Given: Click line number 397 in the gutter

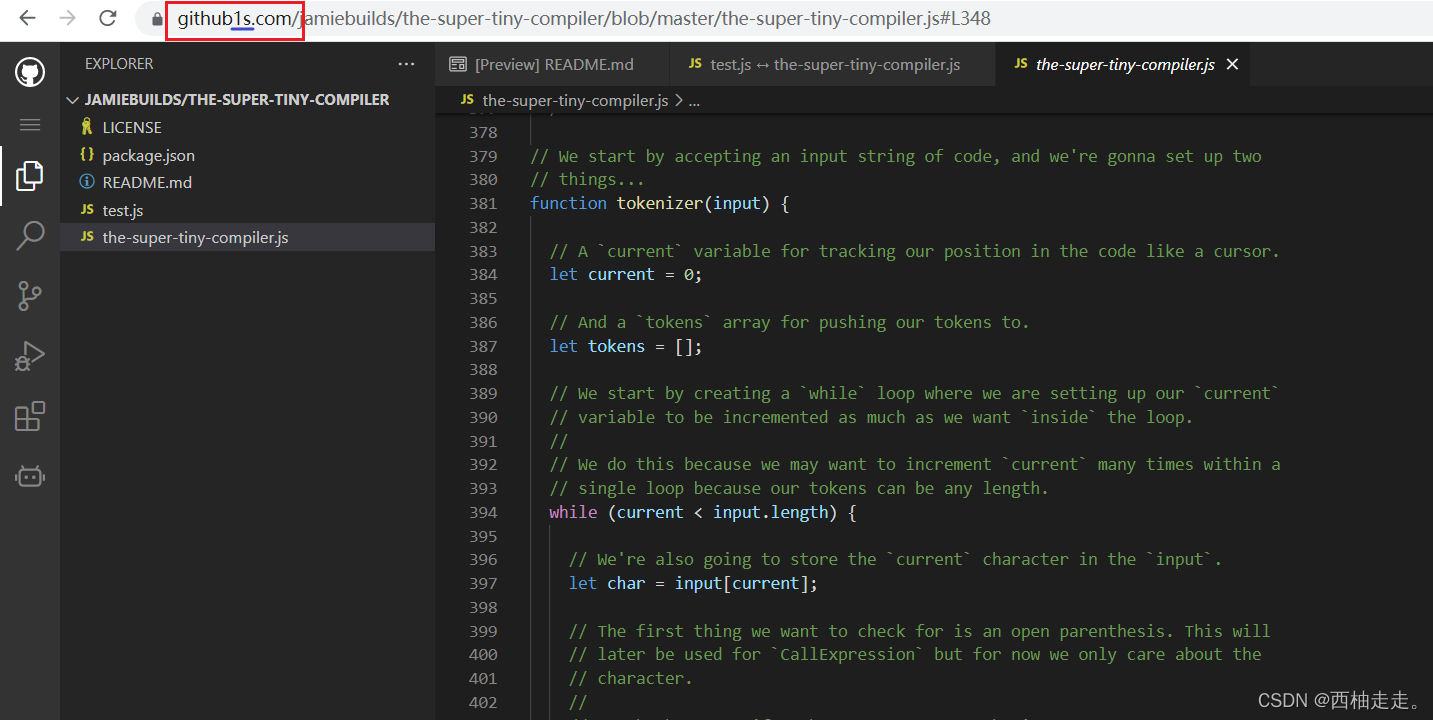Looking at the screenshot, I should tap(483, 583).
